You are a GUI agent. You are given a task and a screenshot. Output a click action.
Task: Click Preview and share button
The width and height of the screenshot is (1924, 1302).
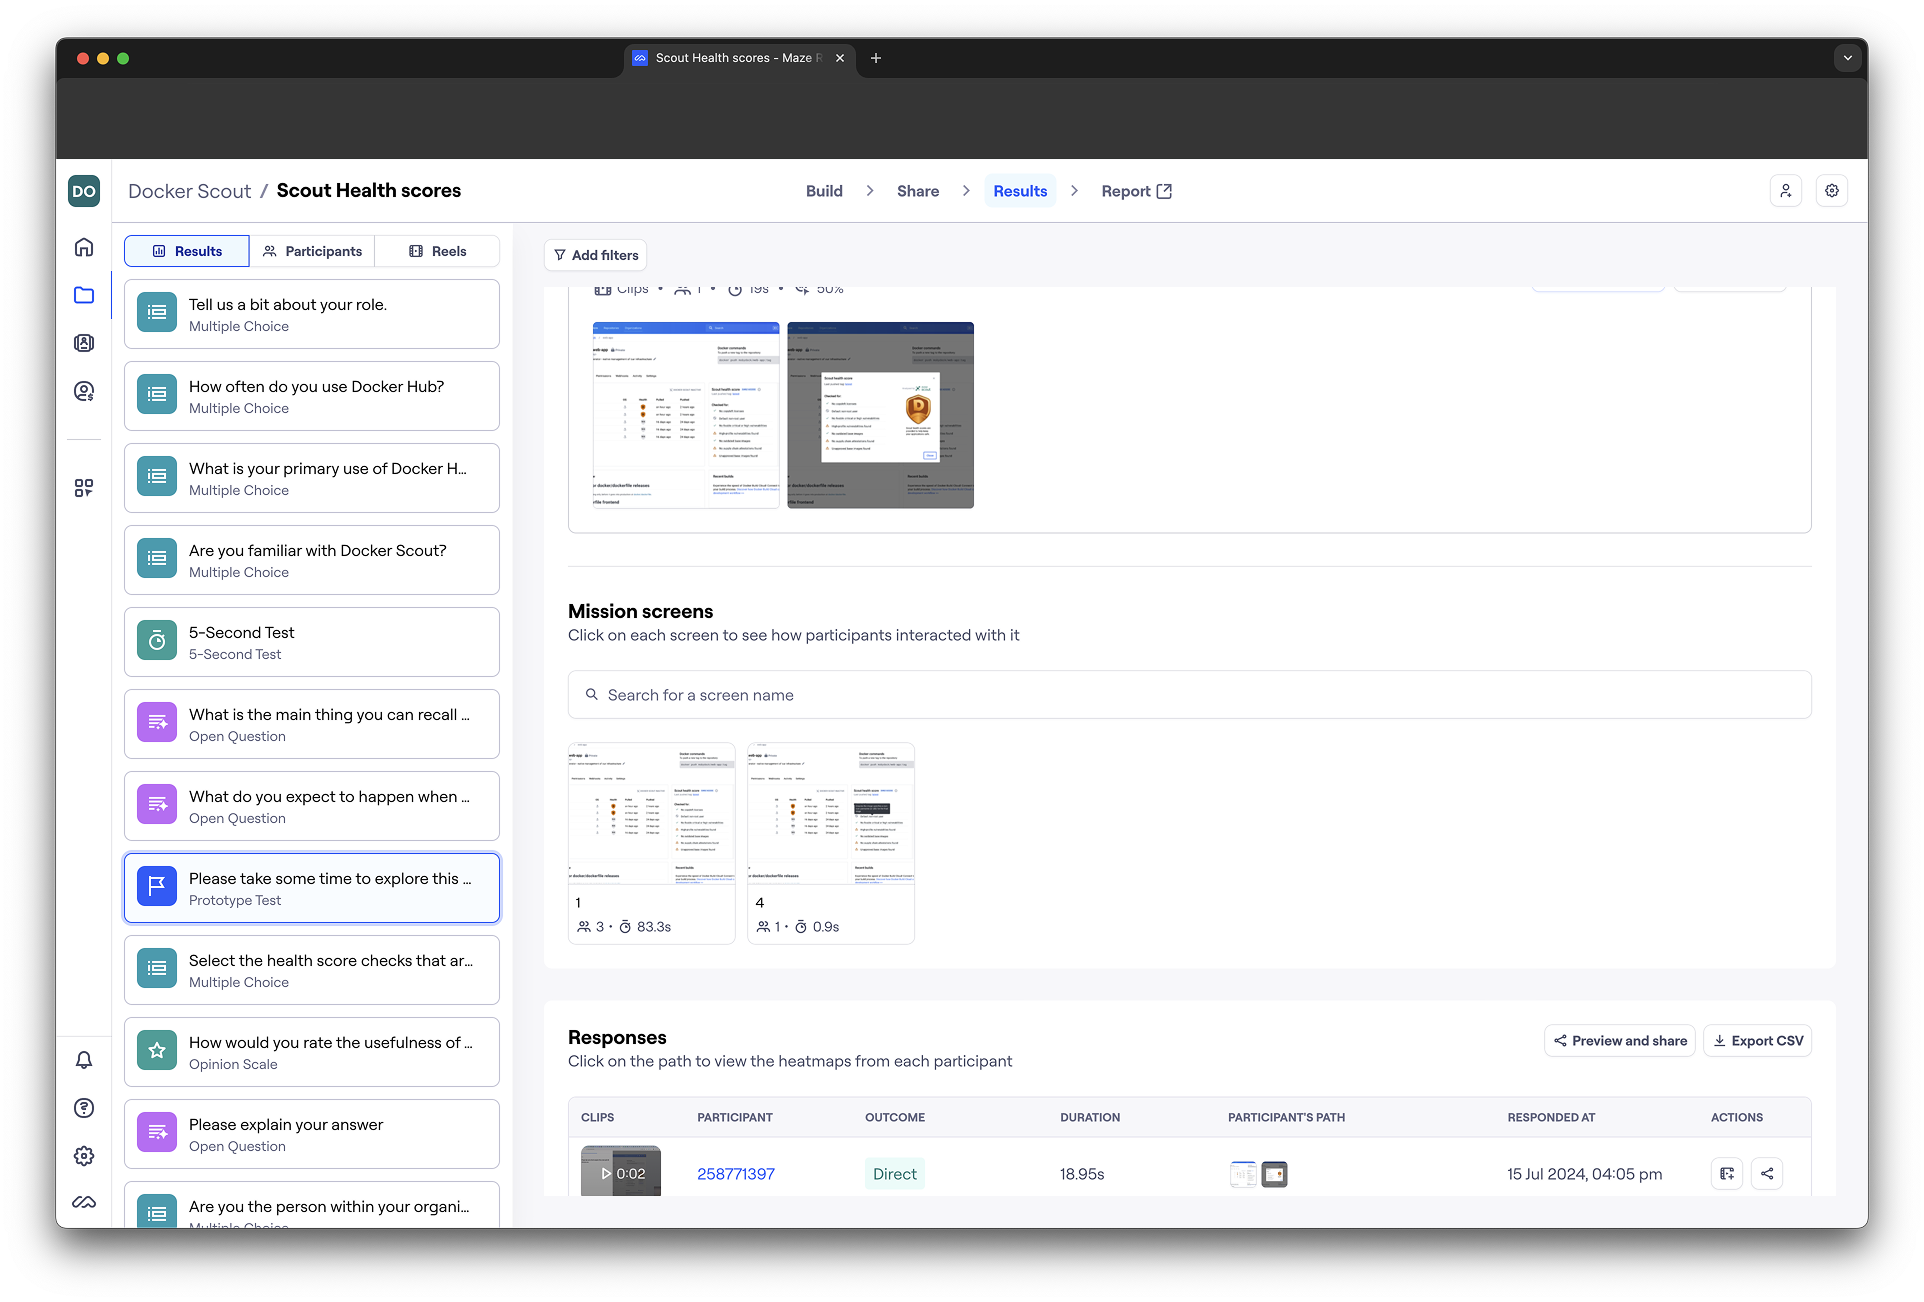click(x=1619, y=1041)
